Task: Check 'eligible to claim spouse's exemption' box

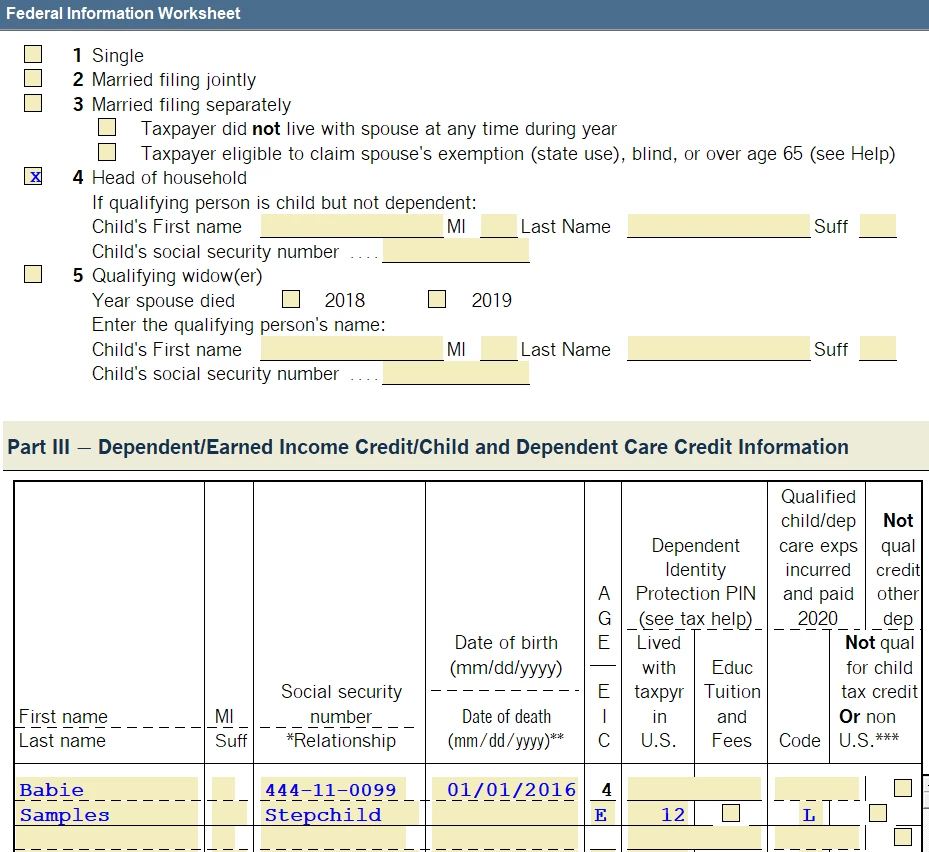Action: click(x=107, y=152)
